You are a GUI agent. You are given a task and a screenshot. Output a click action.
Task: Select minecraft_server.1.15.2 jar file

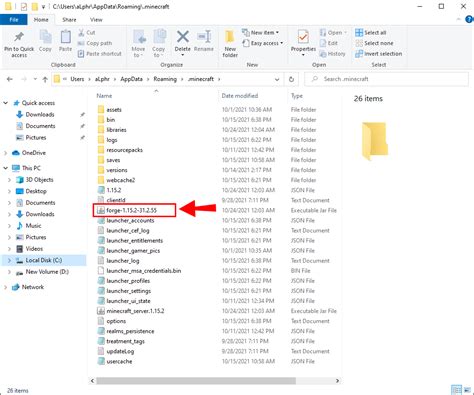coord(135,311)
